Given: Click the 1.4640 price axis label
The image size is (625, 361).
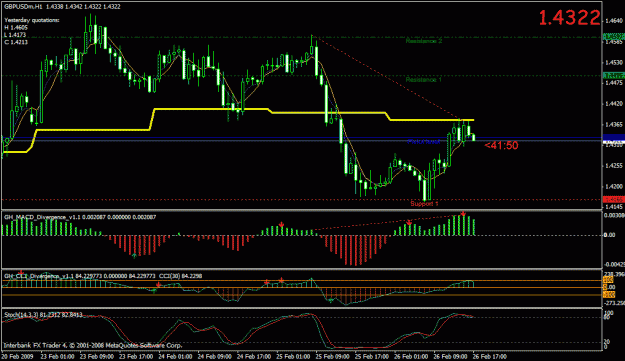Looking at the screenshot, I should point(614,20).
